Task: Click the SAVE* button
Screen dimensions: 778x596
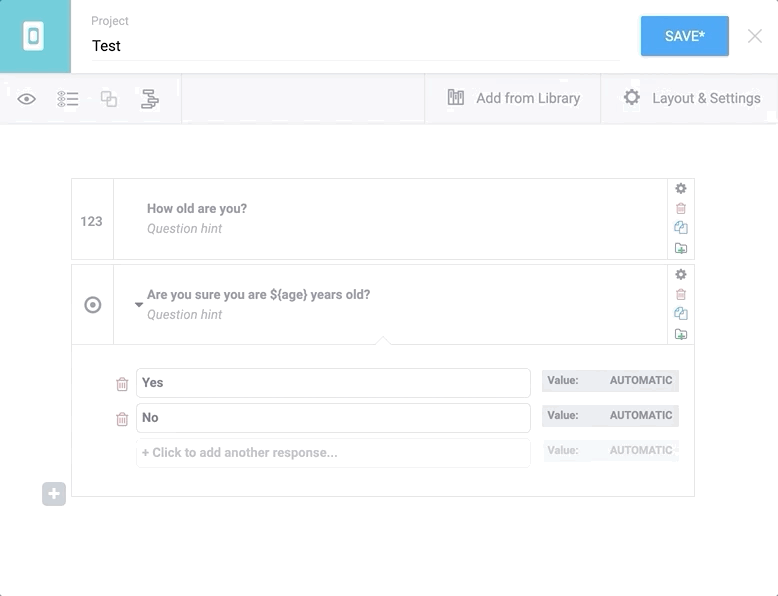Action: 684,36
